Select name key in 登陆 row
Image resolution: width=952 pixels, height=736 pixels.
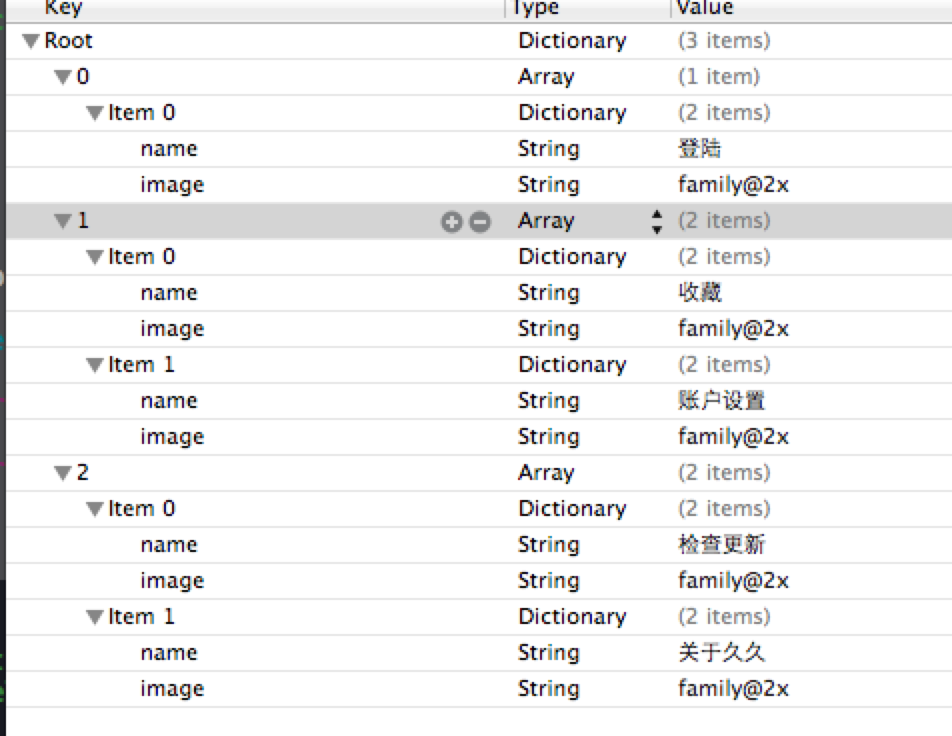point(169,149)
